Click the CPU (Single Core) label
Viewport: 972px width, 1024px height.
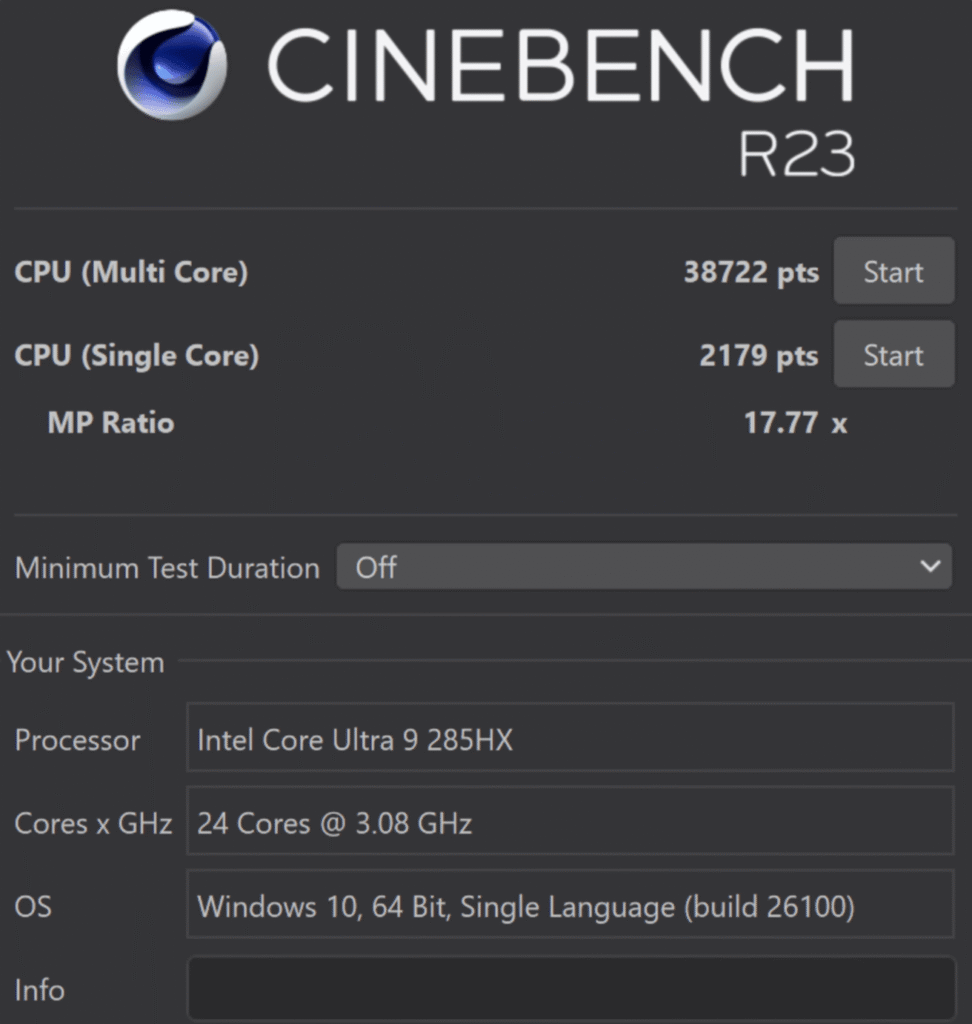pos(137,355)
